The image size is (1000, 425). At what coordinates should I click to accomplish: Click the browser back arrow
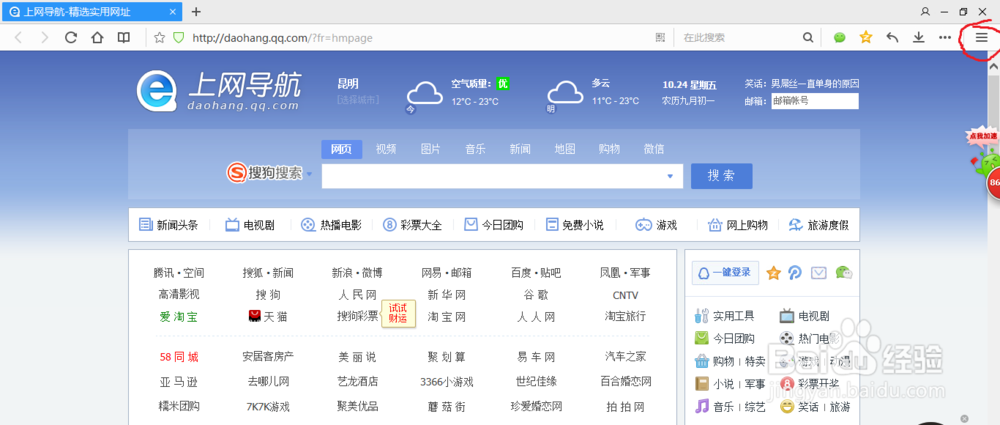[x=18, y=38]
